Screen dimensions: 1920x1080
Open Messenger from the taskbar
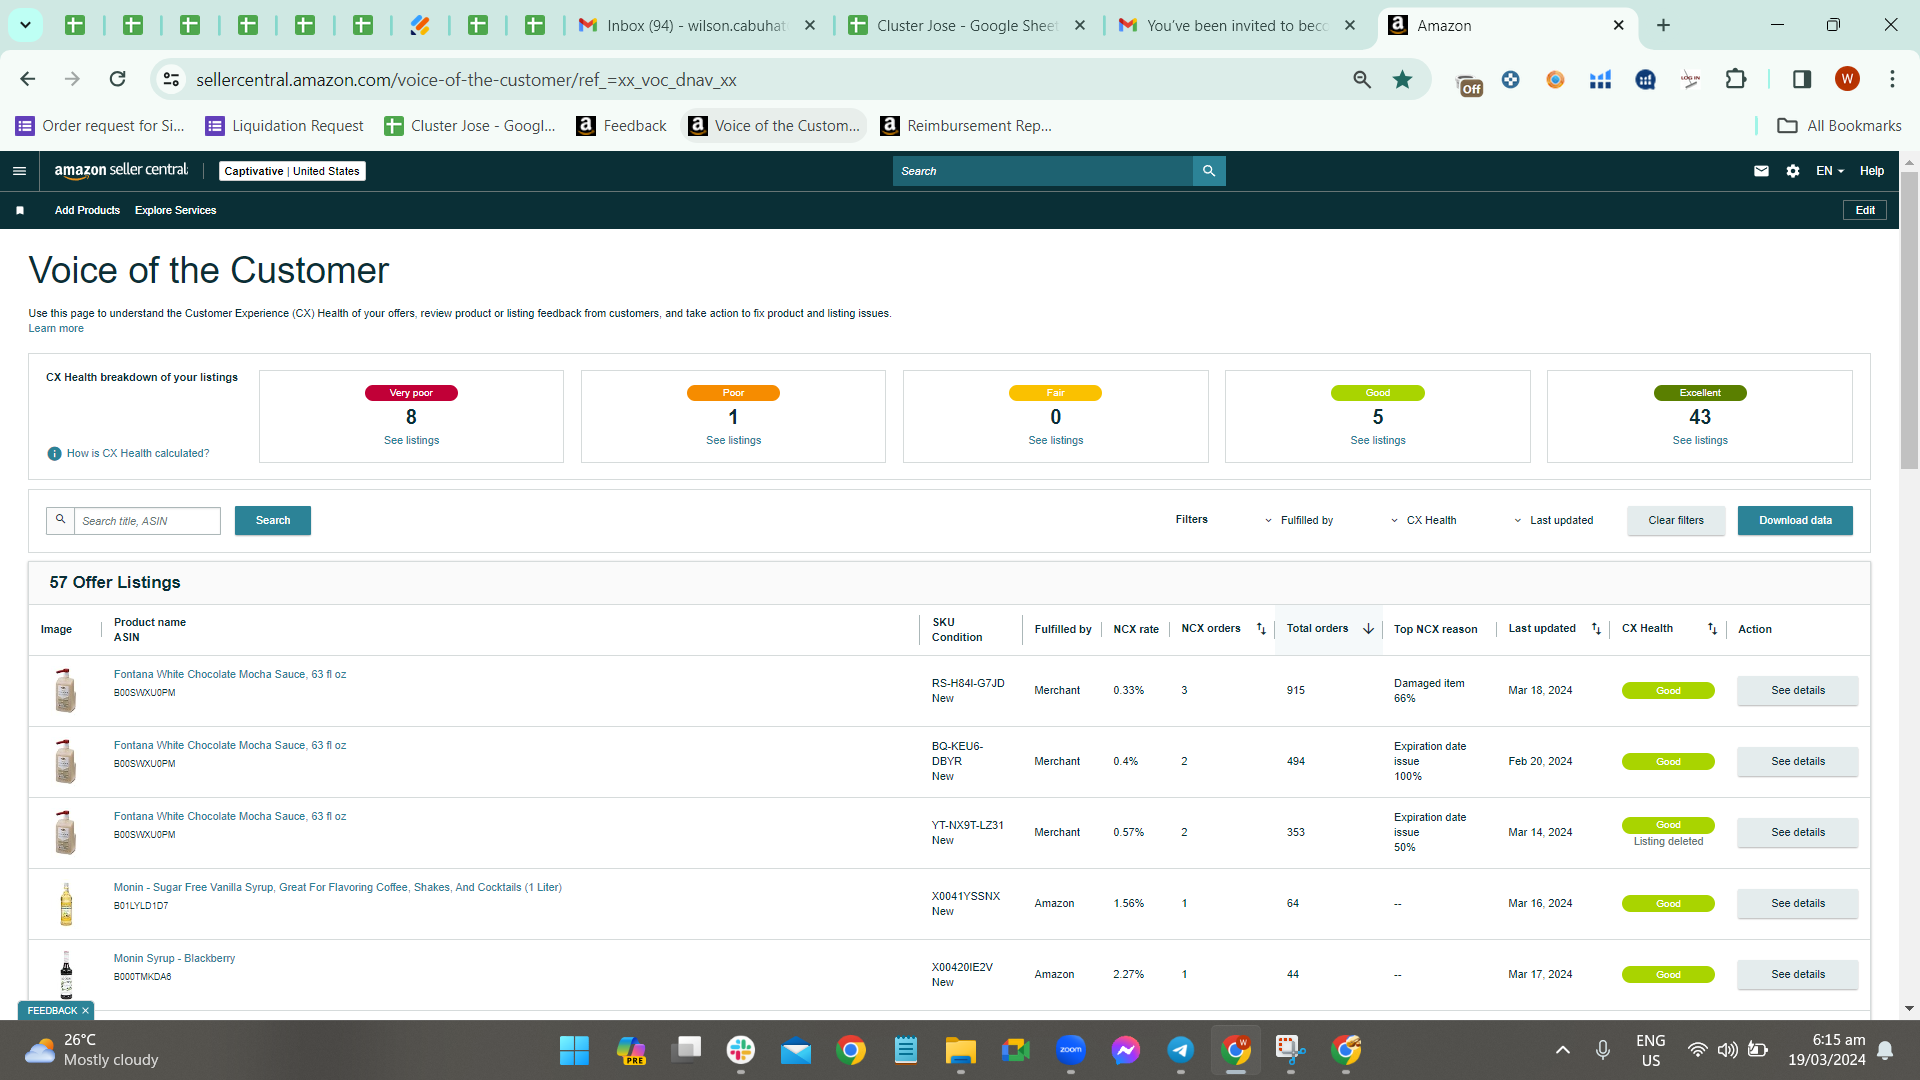coord(1126,1050)
